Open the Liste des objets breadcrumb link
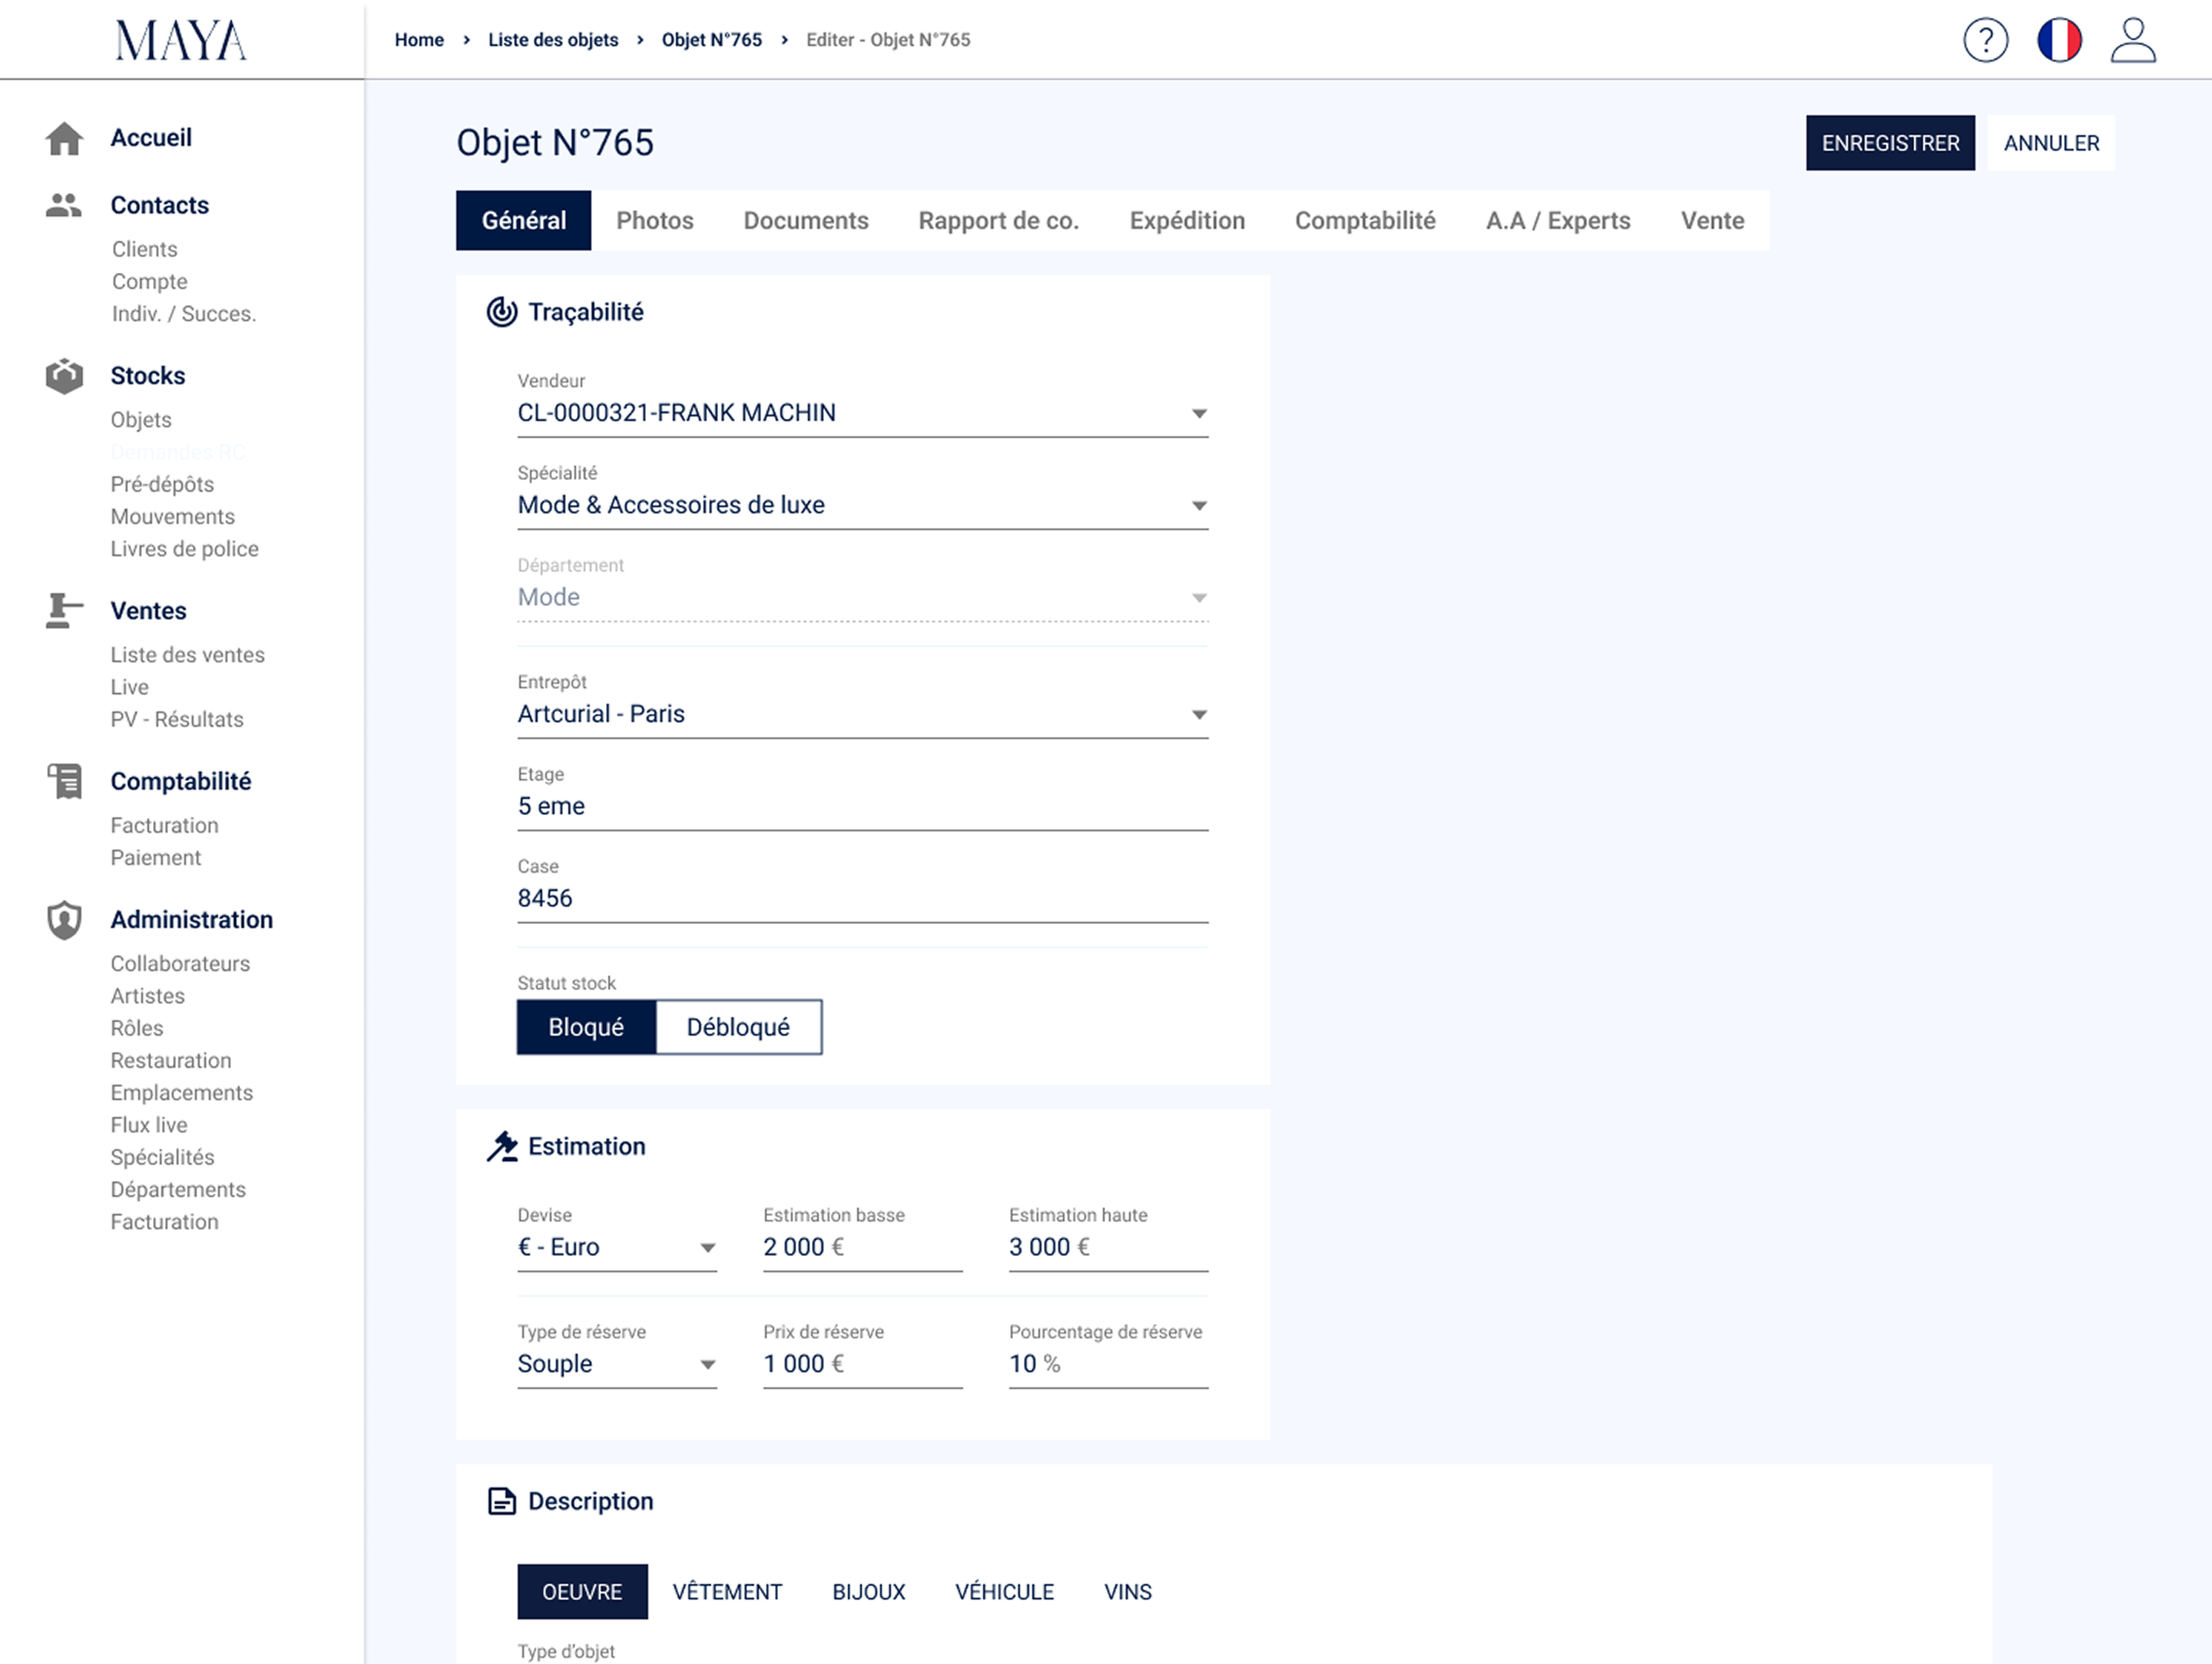This screenshot has height=1664, width=2212. [553, 40]
